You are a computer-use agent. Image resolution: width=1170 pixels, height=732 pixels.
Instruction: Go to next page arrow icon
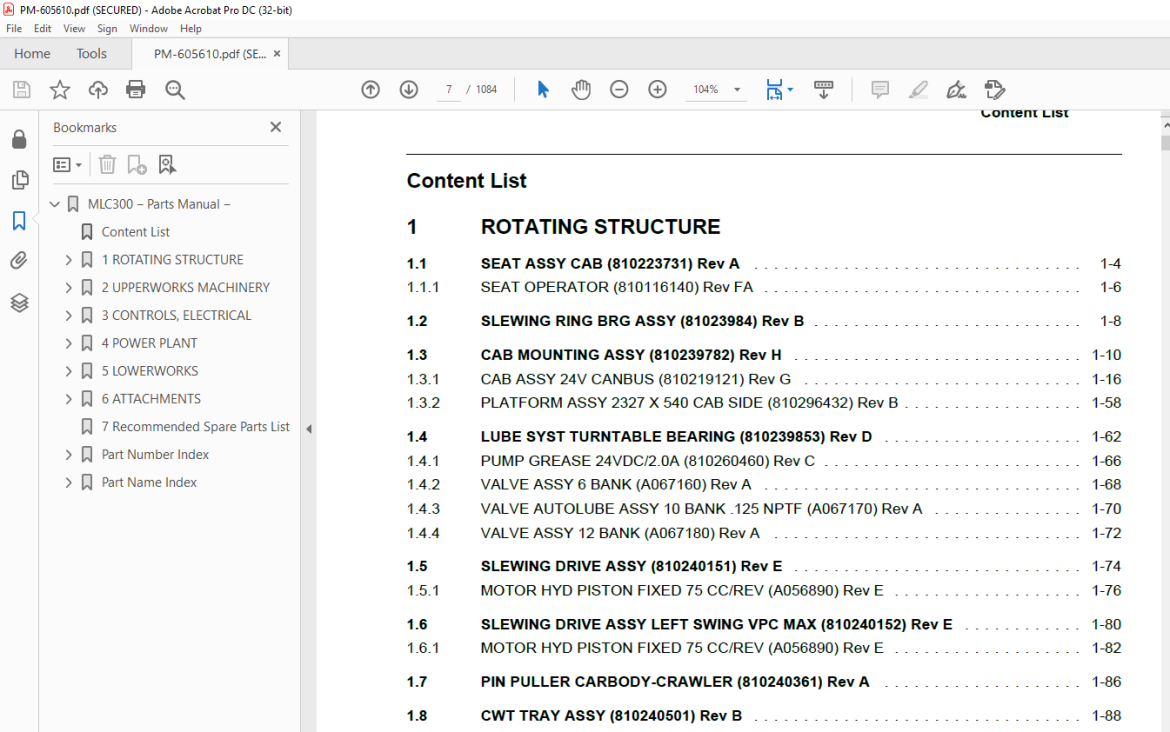click(409, 90)
